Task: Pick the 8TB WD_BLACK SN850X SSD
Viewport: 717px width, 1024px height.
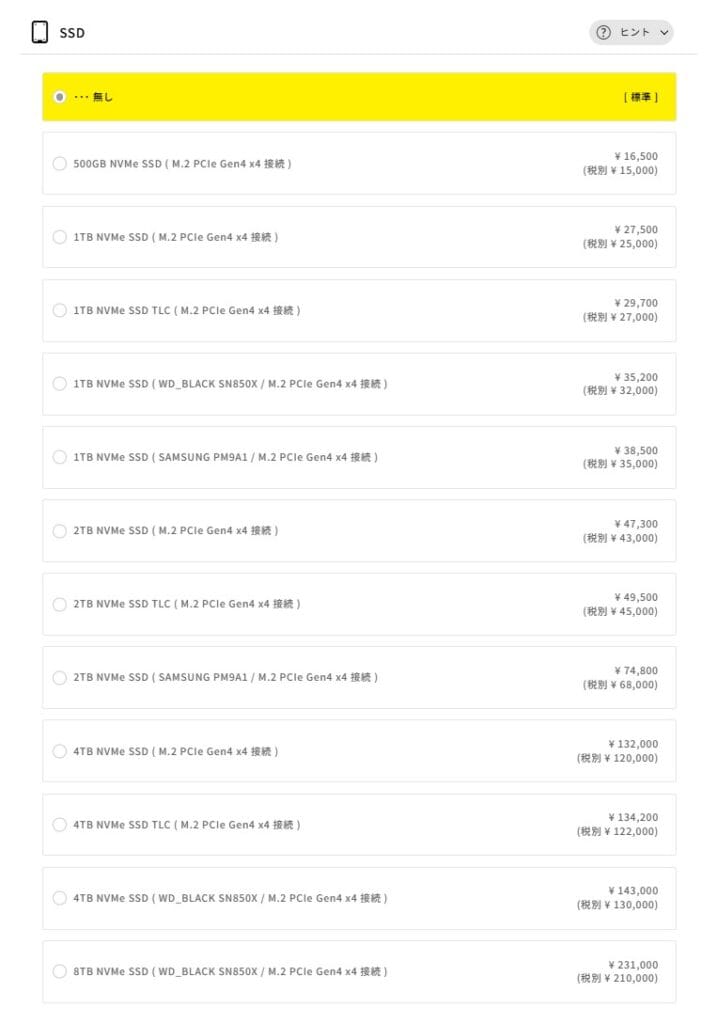Action: tap(60, 972)
